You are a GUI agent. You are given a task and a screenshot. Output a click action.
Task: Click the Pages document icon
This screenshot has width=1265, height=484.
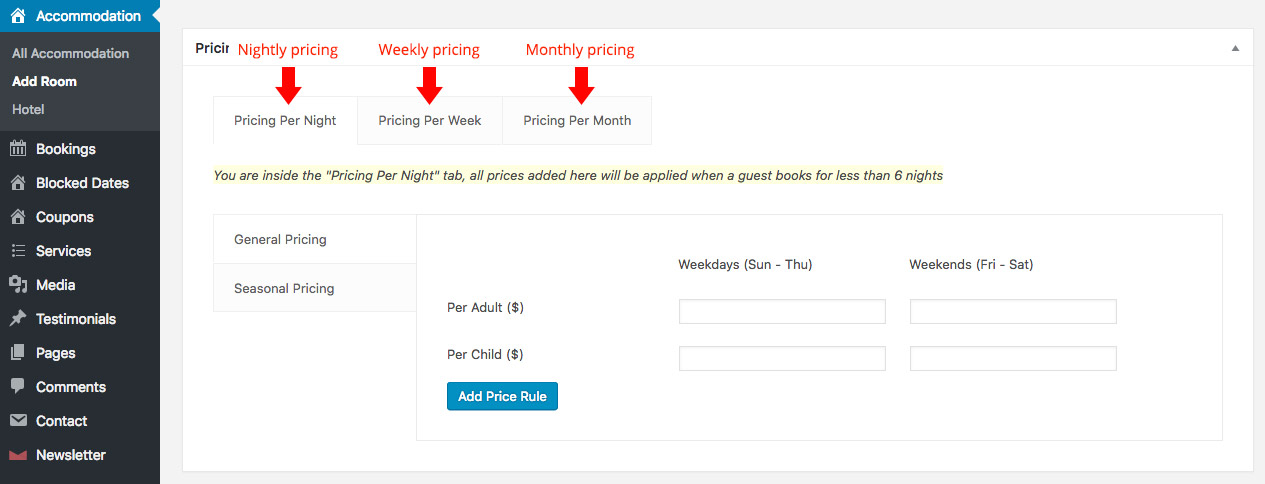[18, 353]
